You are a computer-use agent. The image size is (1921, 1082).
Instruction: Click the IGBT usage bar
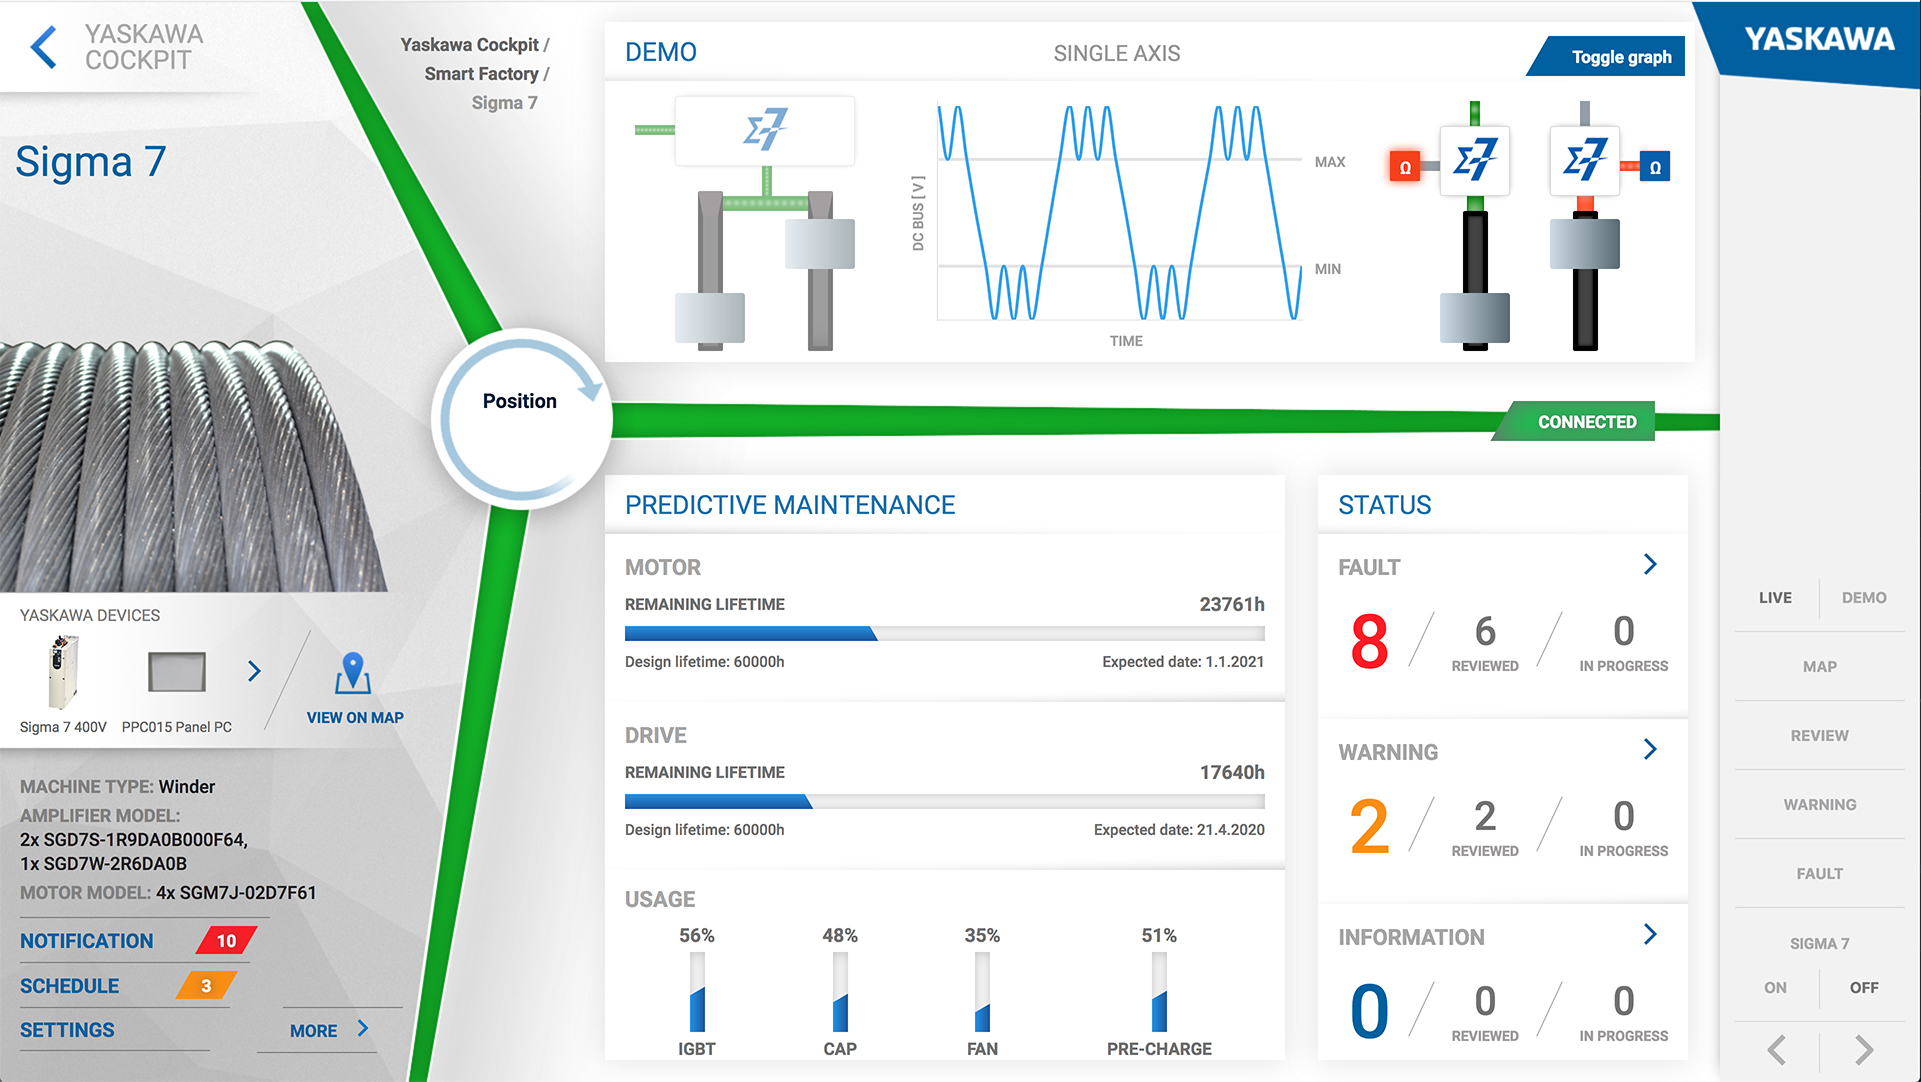click(x=697, y=992)
